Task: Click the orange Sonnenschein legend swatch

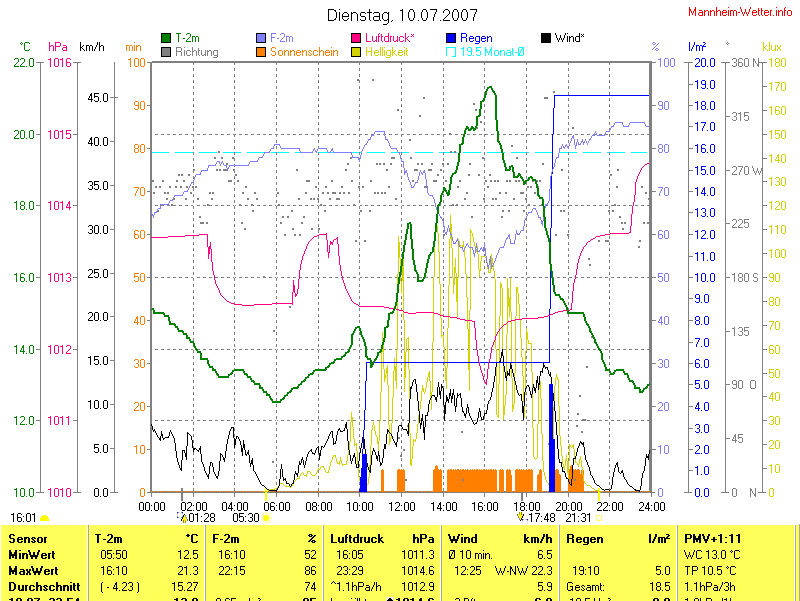Action: pos(261,52)
